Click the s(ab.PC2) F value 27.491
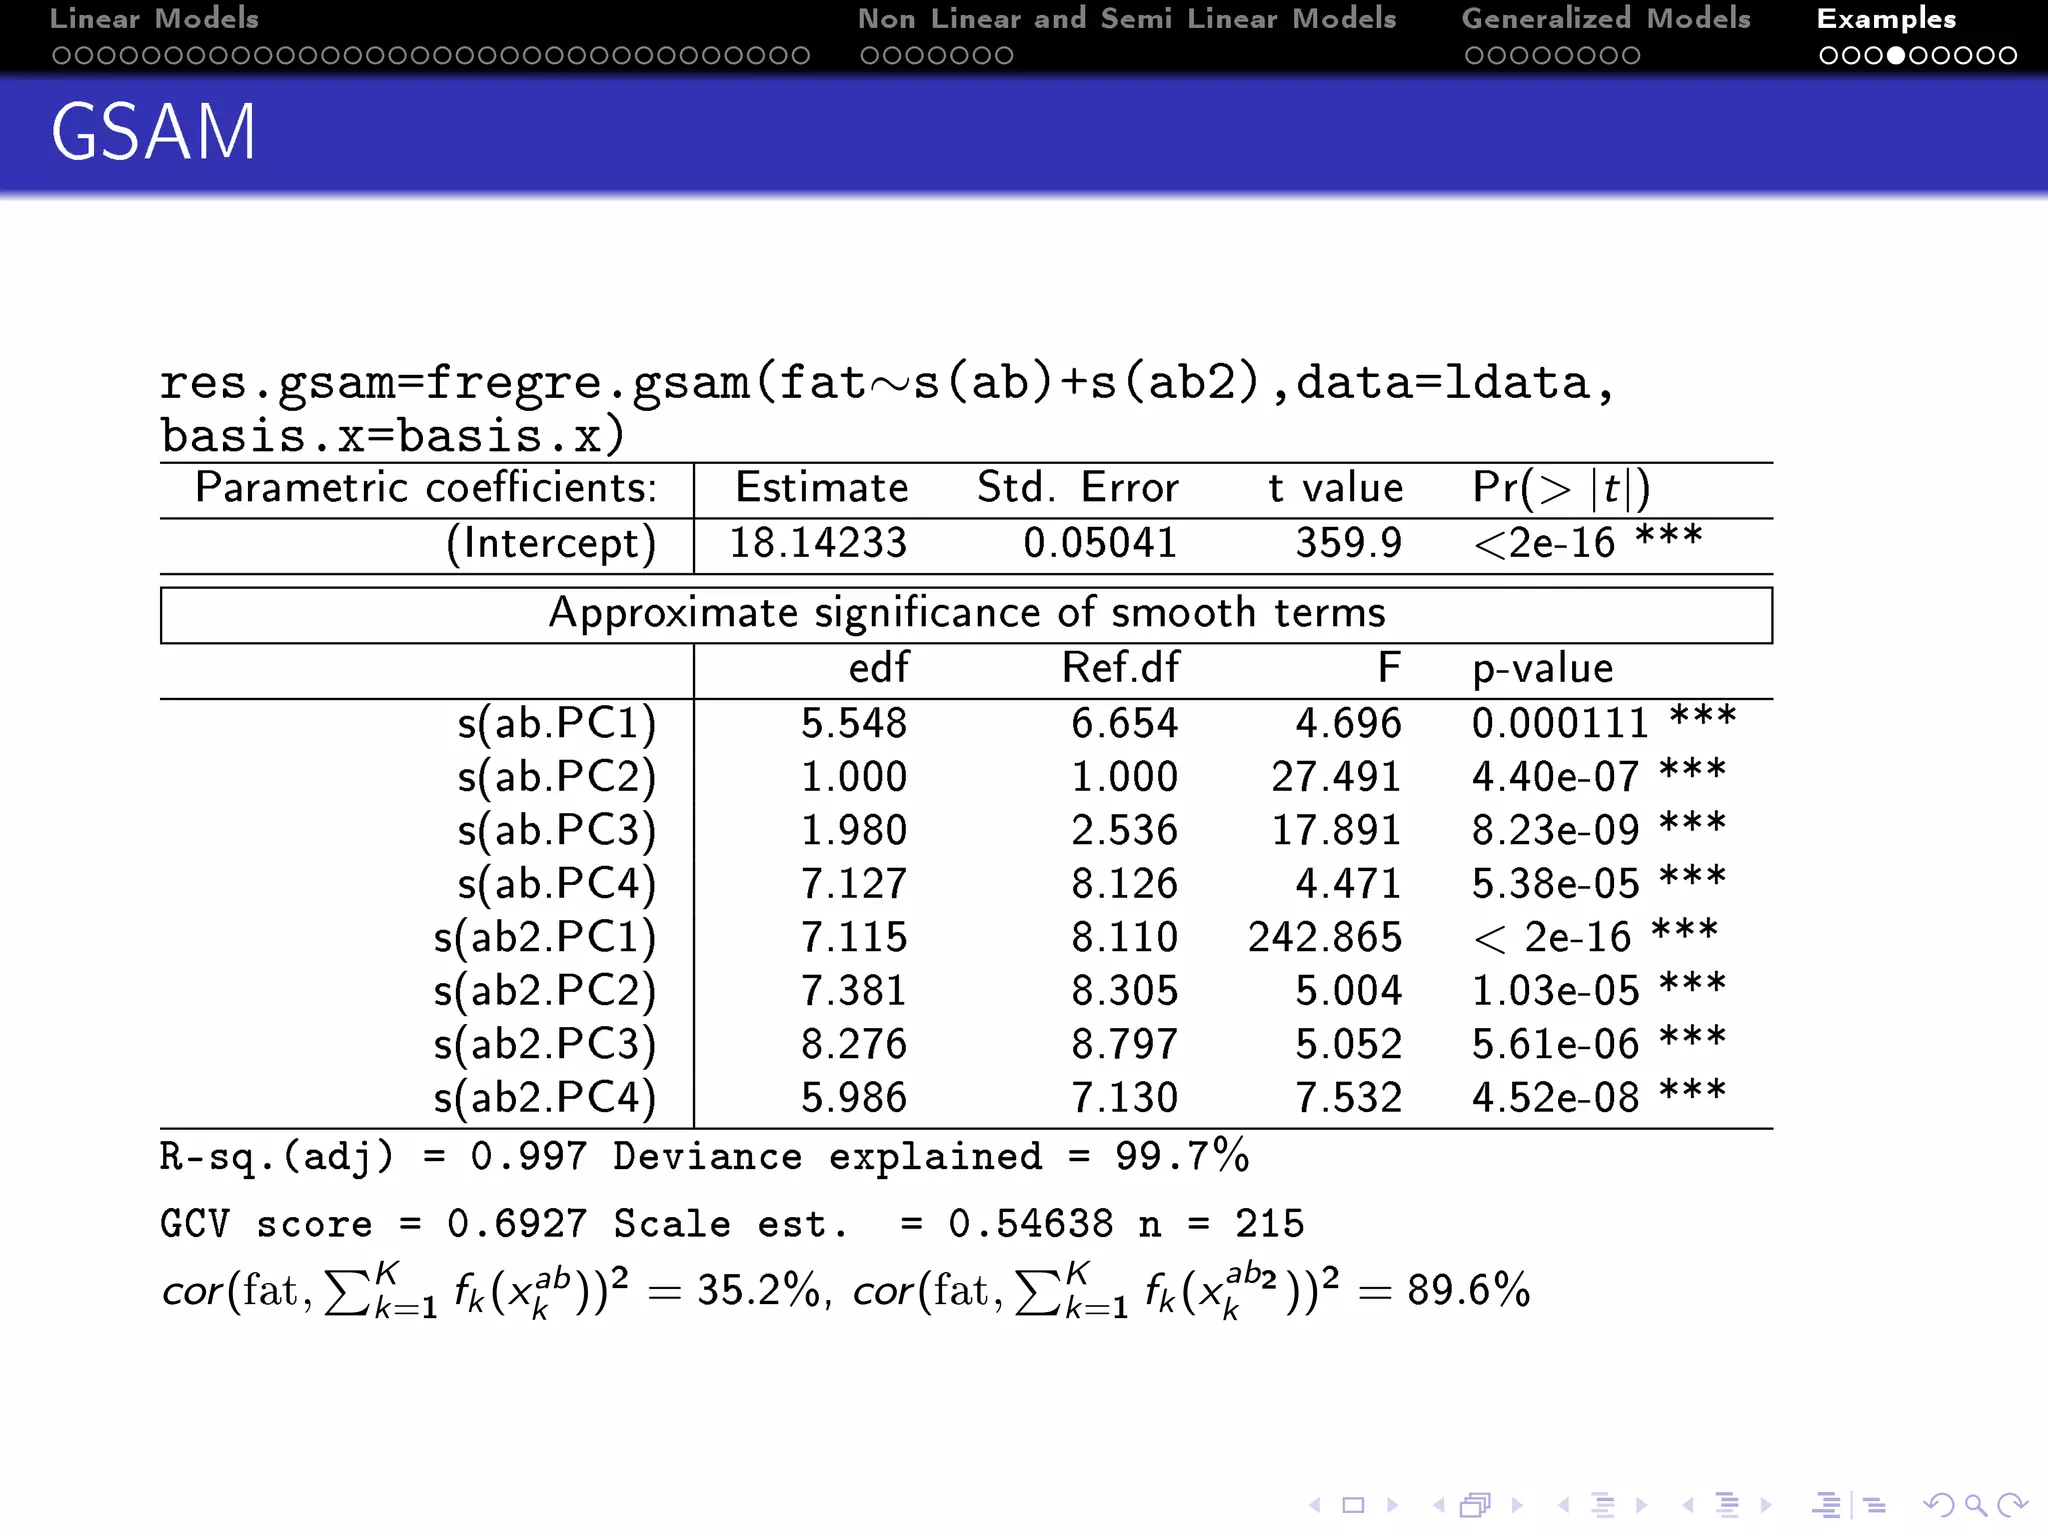This screenshot has width=2048, height=1536. coord(1336,777)
